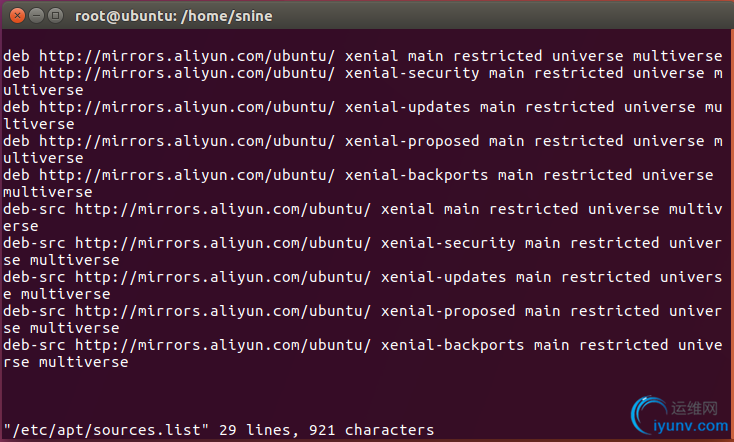The width and height of the screenshot is (734, 442).
Task: Click the word xenial-updates in deb line
Action: point(407,107)
